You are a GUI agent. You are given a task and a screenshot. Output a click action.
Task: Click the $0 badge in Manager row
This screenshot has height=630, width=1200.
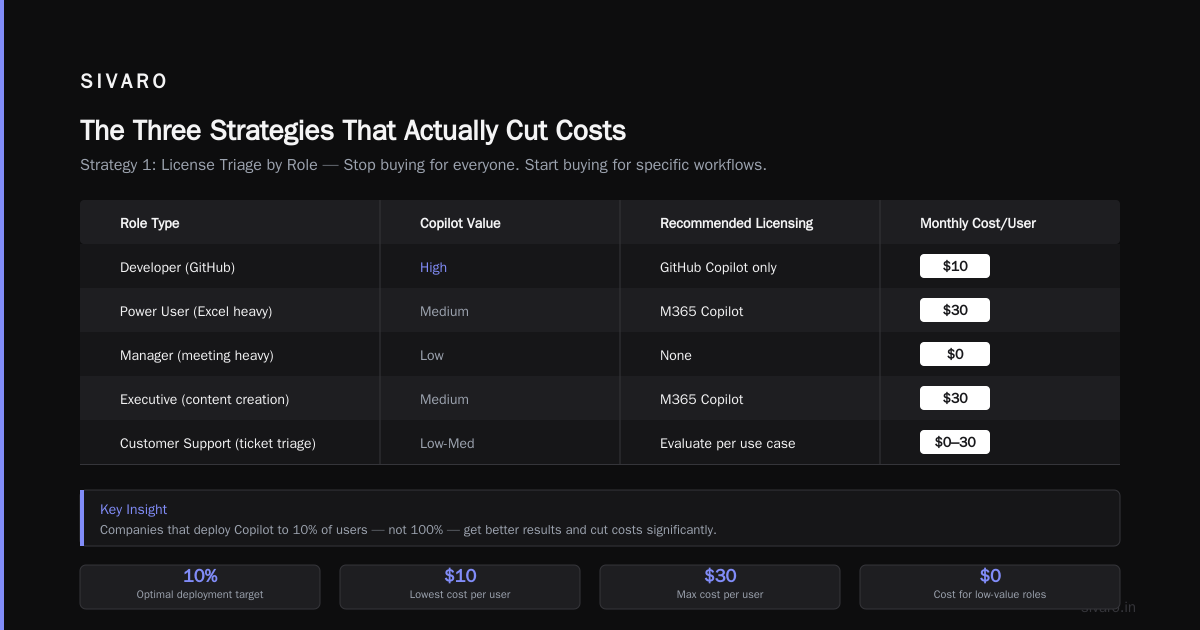click(955, 354)
